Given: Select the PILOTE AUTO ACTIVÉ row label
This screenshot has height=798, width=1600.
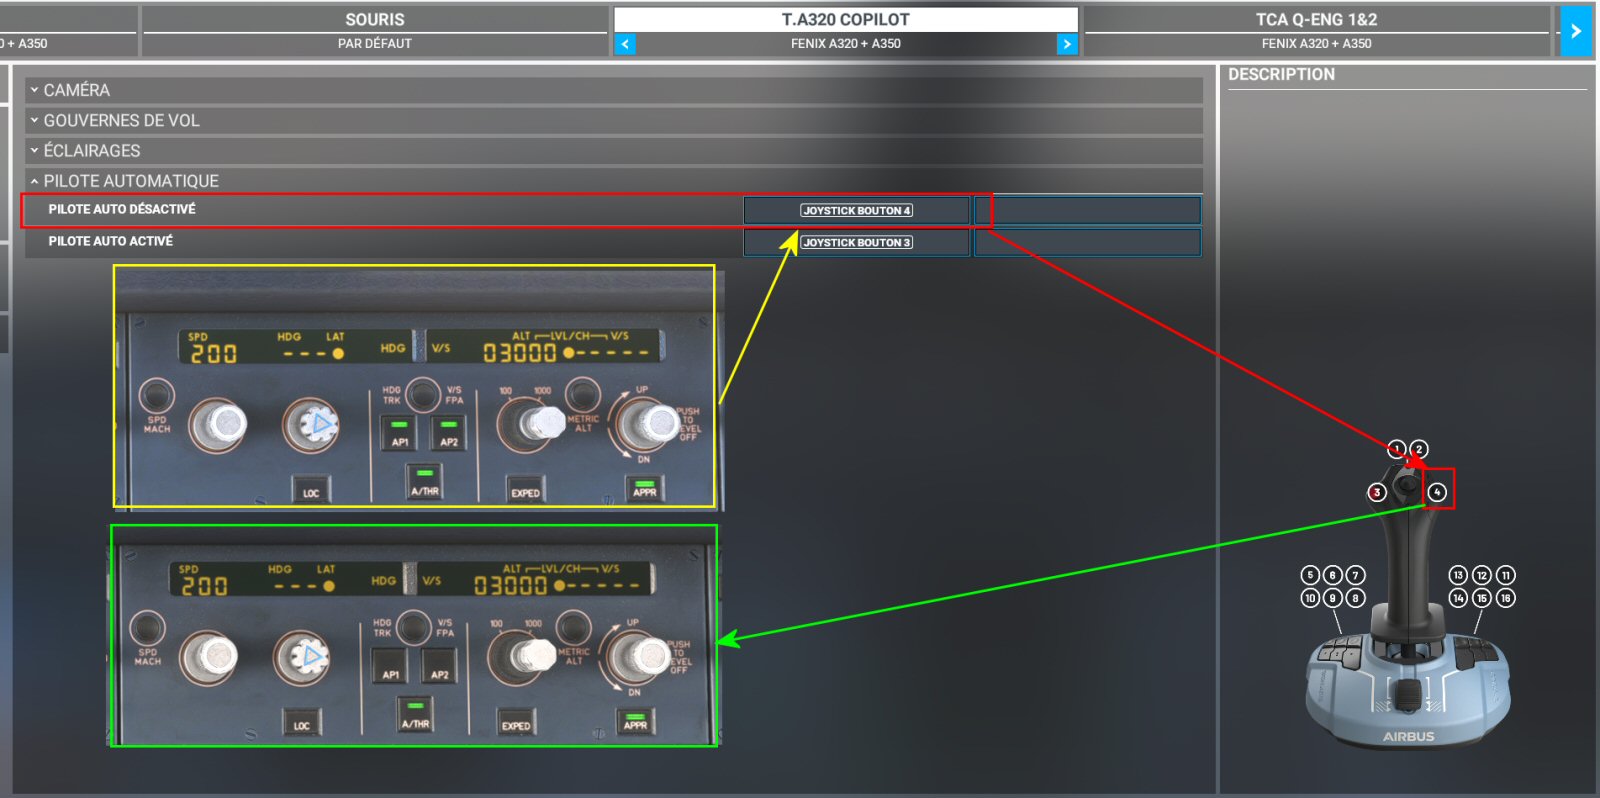Looking at the screenshot, I should coord(111,241).
